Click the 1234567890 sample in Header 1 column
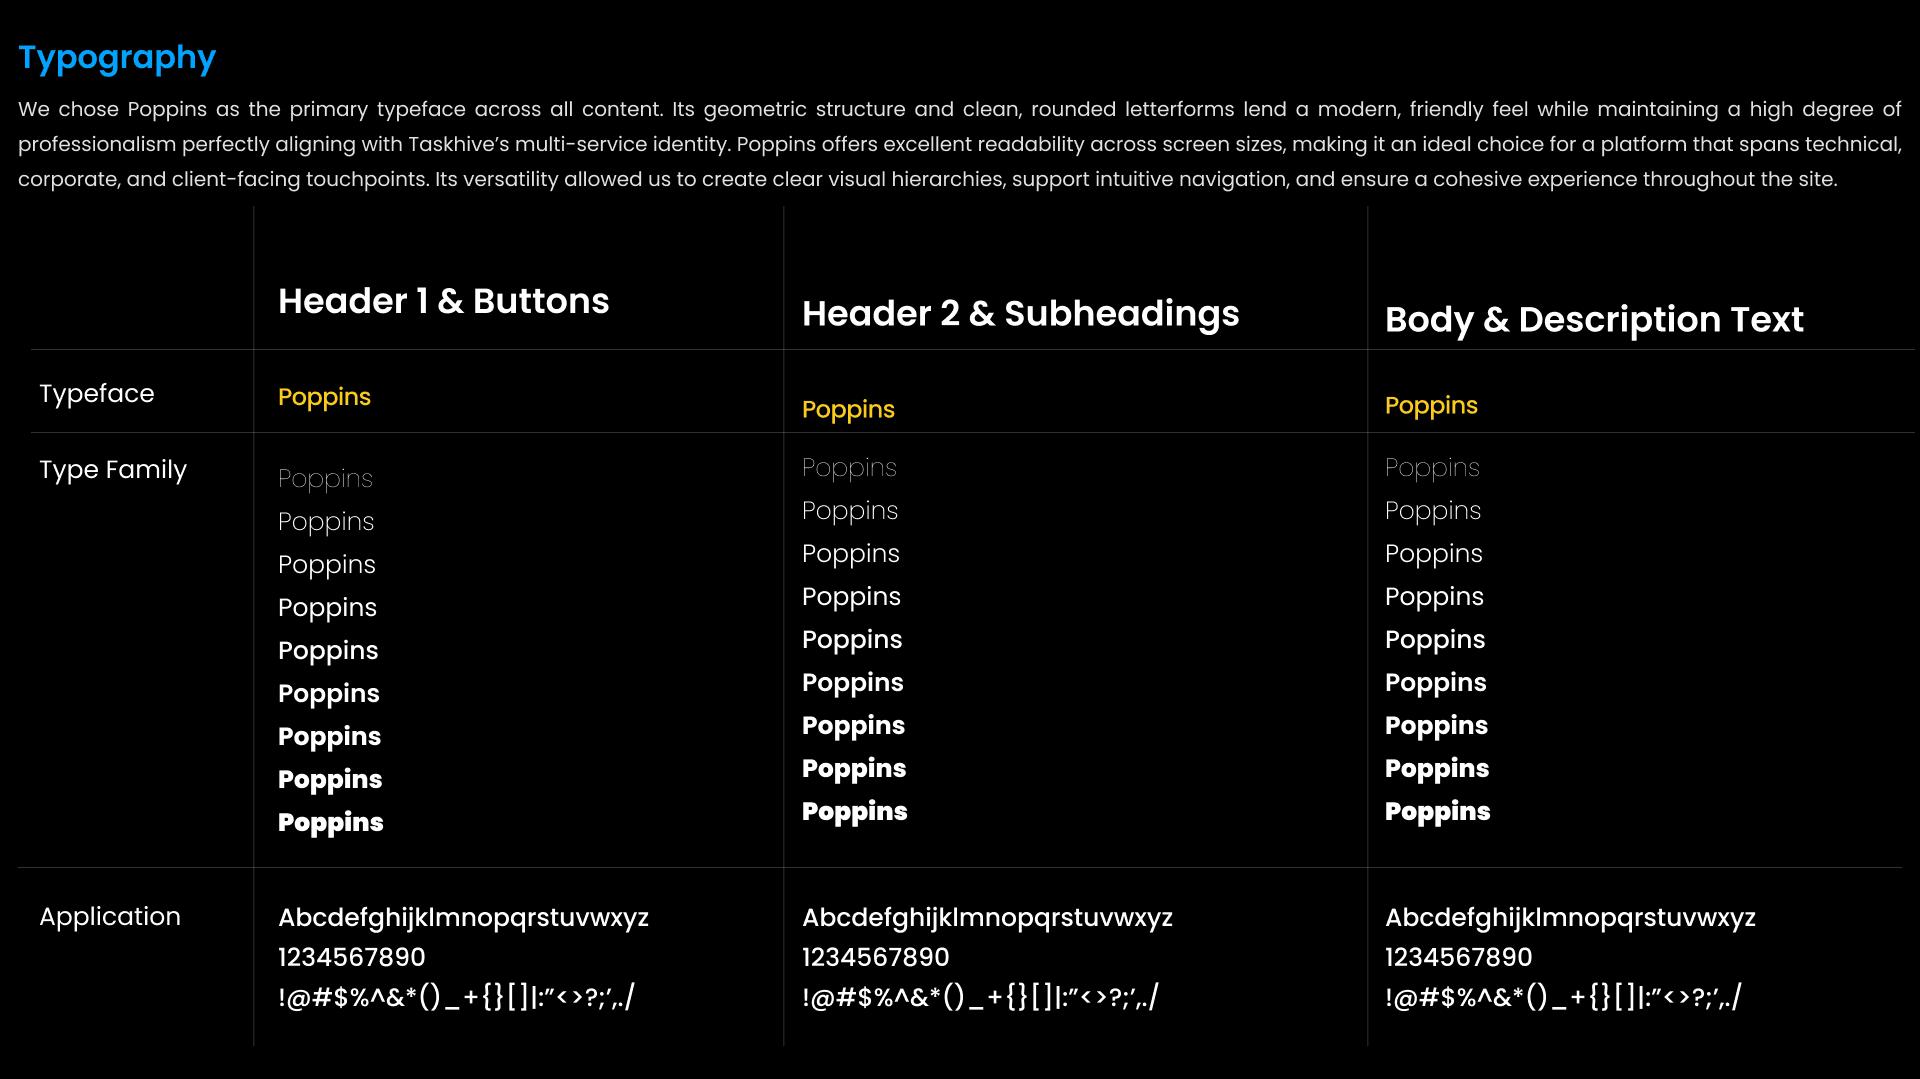The width and height of the screenshot is (1920, 1079). point(351,958)
